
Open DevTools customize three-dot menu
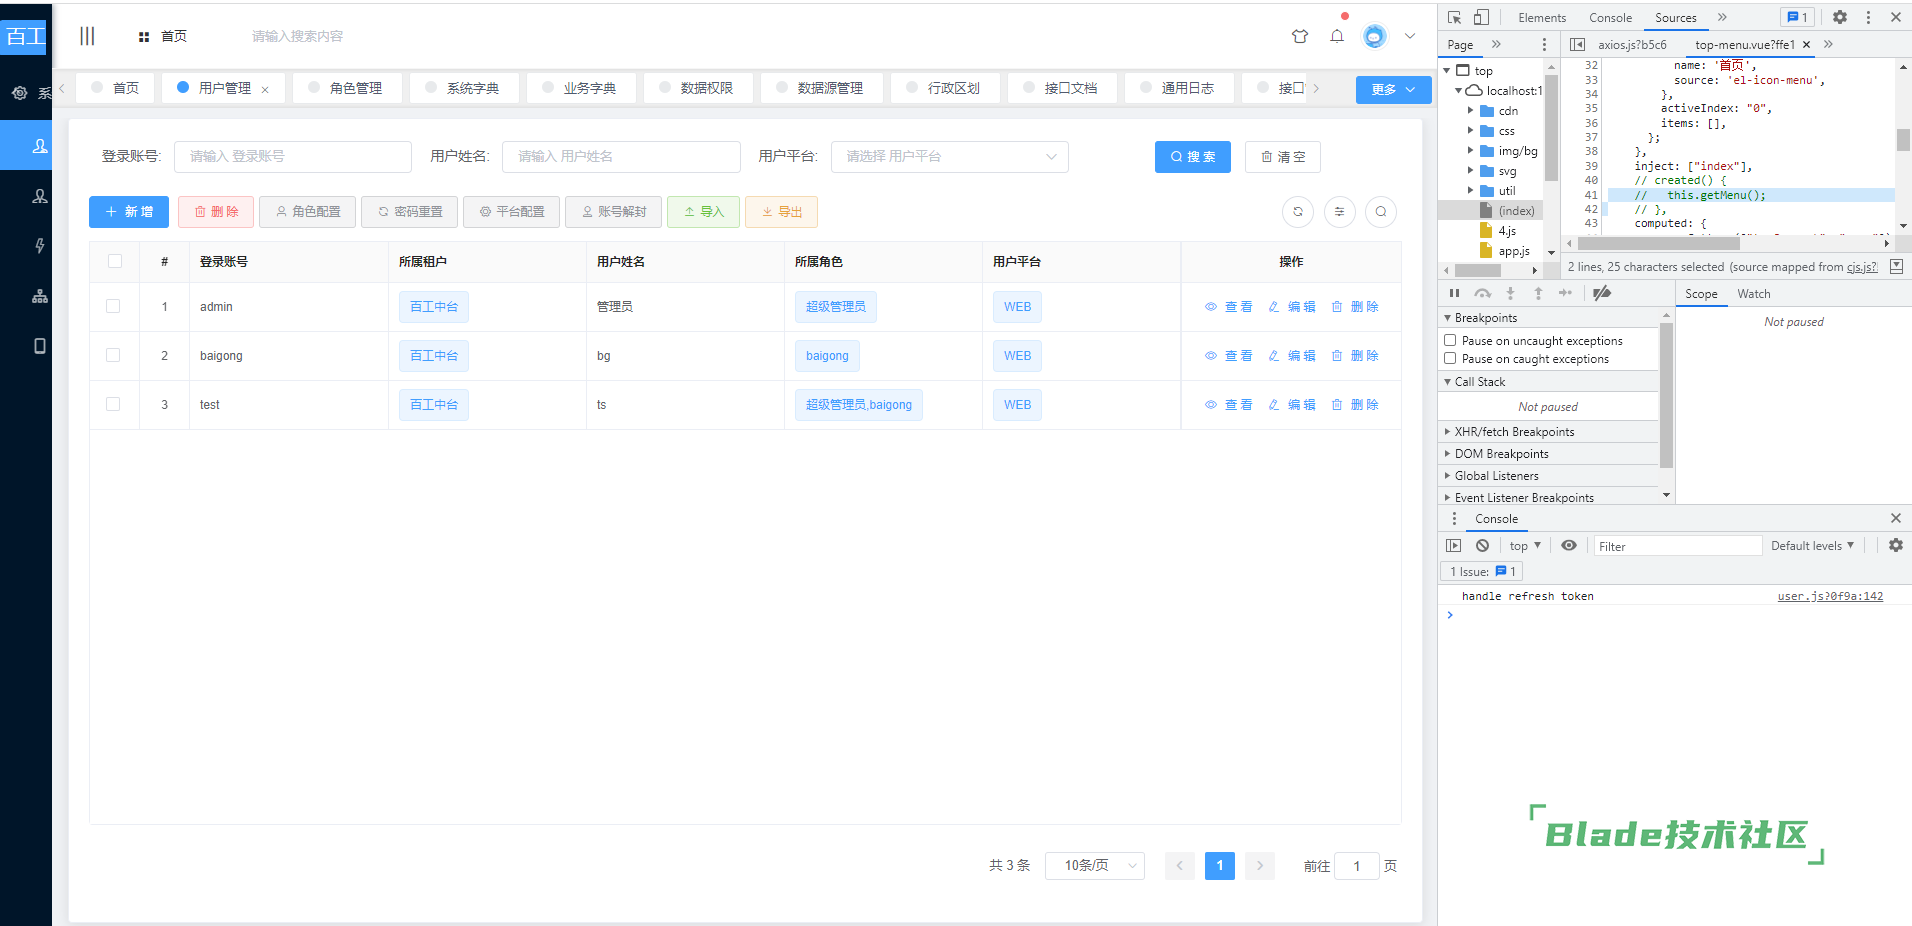[1868, 17]
